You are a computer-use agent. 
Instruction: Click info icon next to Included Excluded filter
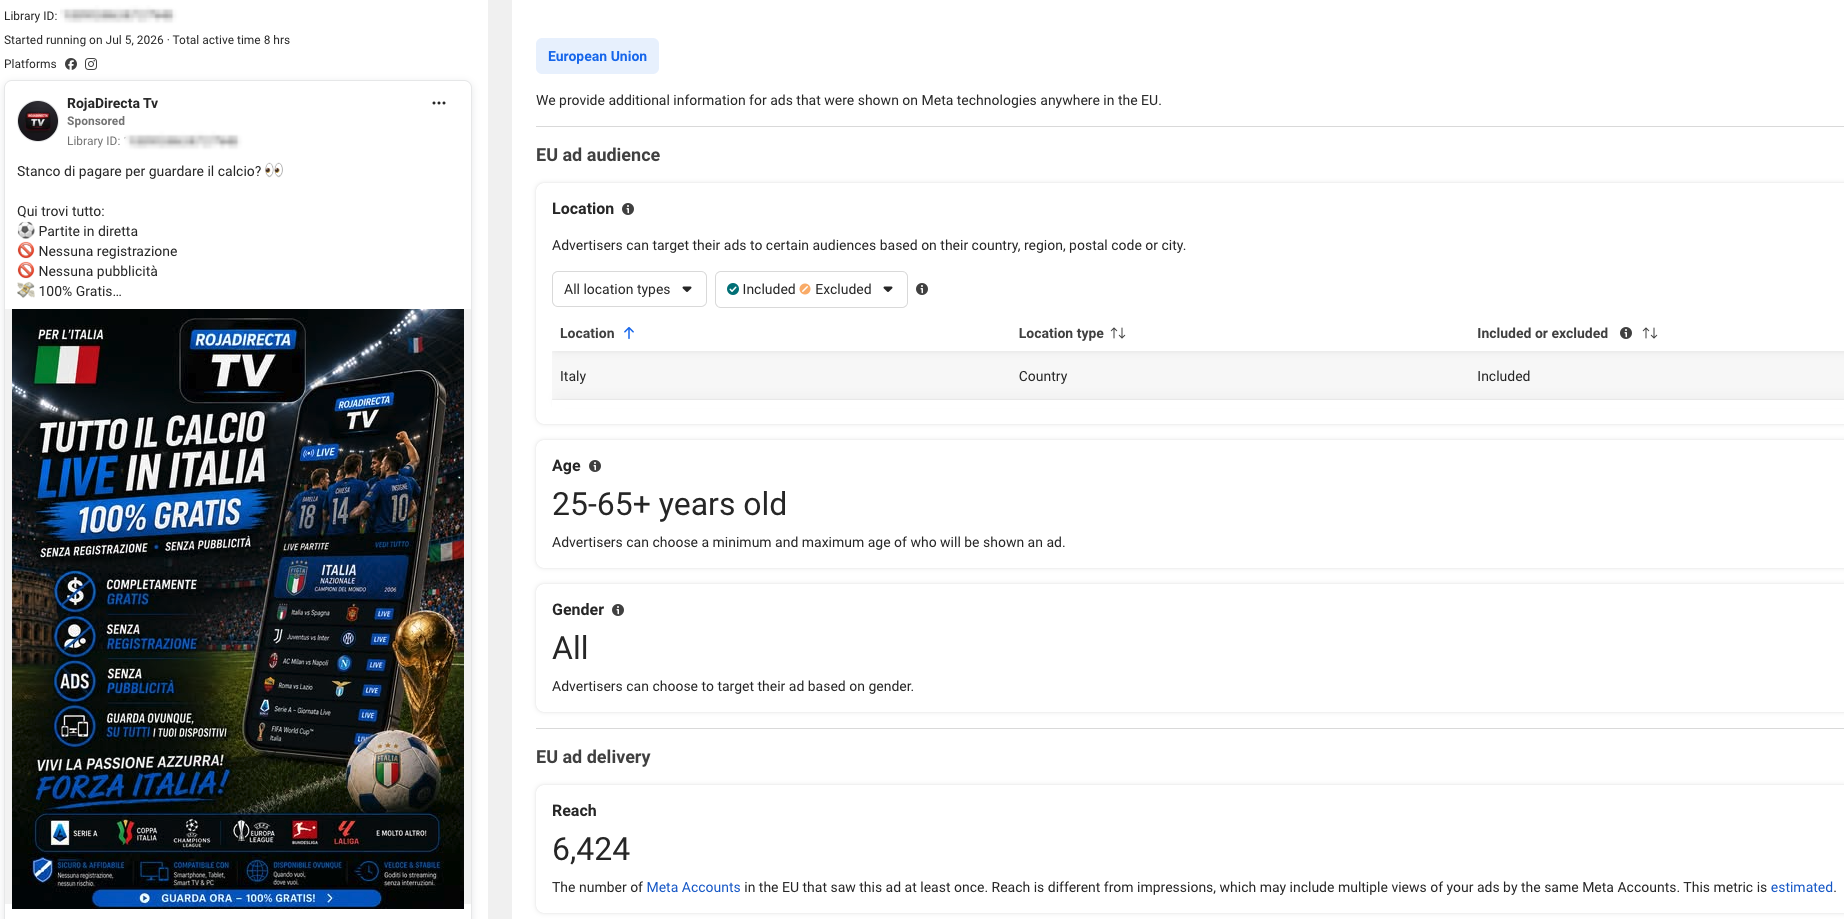coord(922,289)
